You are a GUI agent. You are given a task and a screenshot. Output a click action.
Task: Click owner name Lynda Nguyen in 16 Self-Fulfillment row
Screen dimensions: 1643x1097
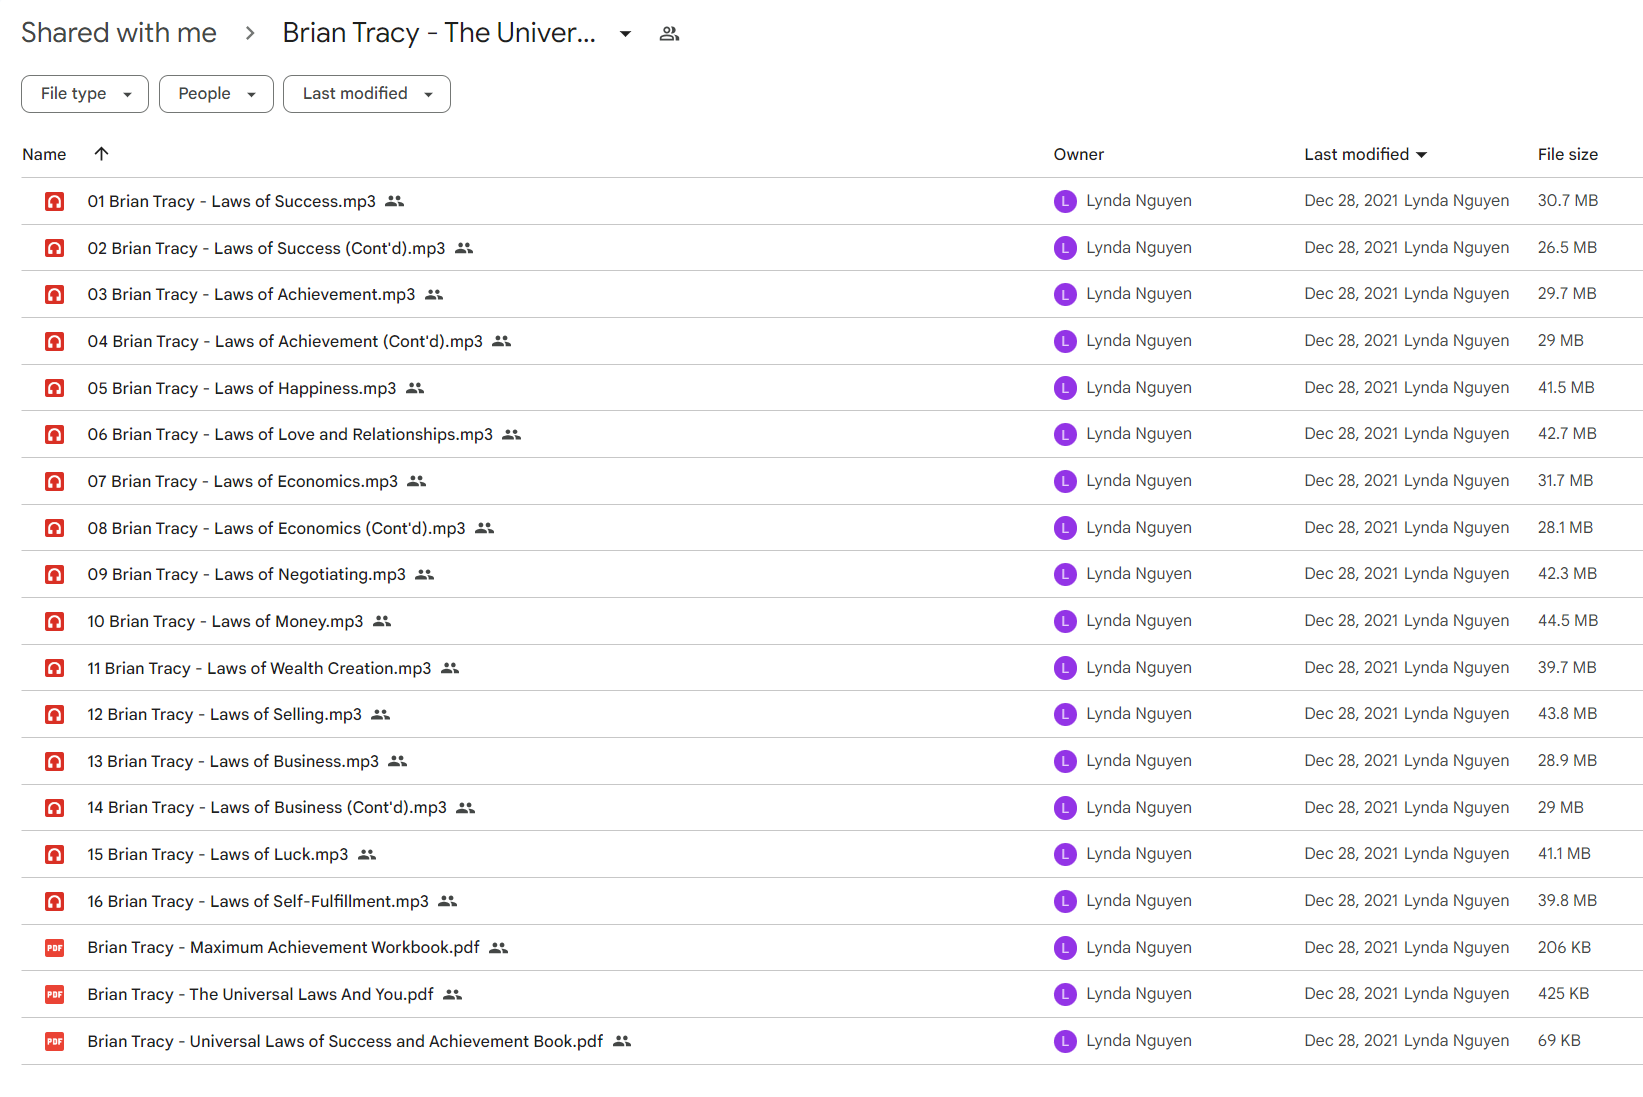coord(1139,901)
